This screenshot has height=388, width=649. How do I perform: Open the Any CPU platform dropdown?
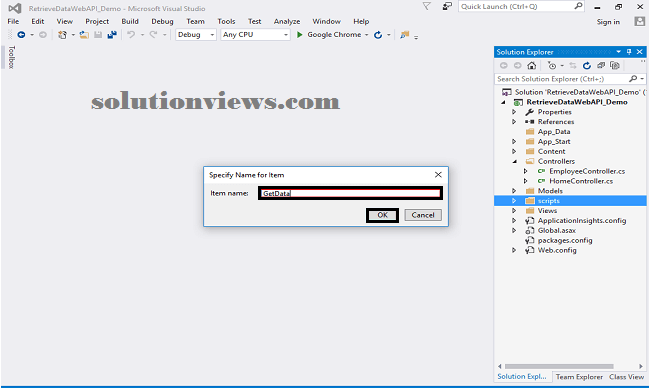pyautogui.click(x=286, y=35)
